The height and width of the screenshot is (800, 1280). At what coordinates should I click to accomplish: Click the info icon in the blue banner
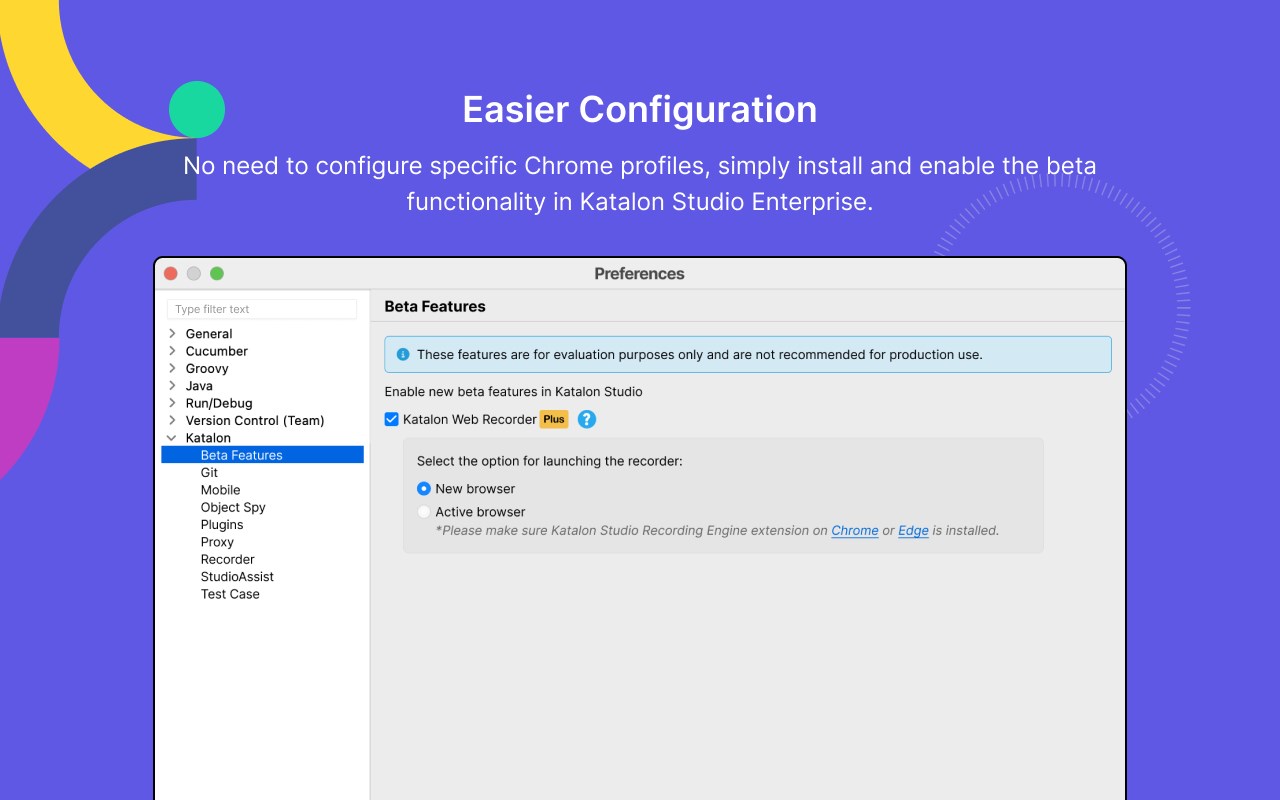[x=403, y=354]
